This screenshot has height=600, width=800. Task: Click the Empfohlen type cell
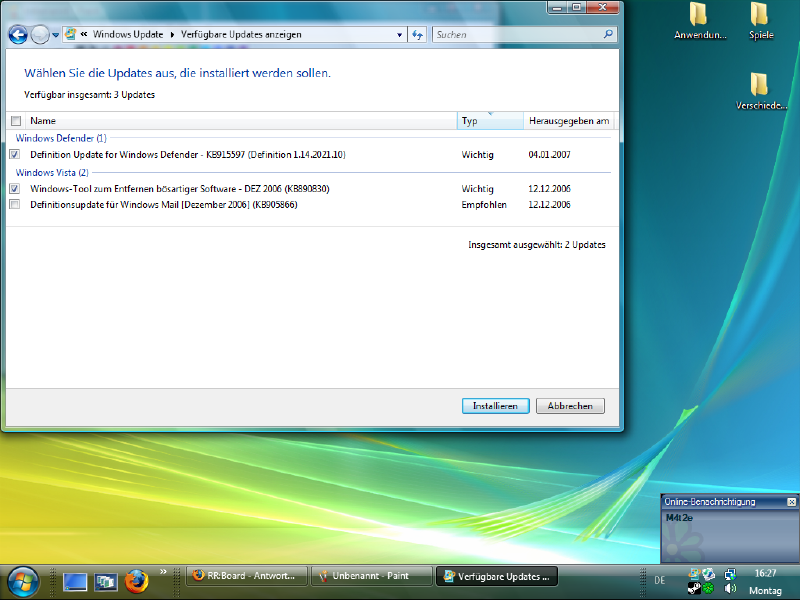484,205
